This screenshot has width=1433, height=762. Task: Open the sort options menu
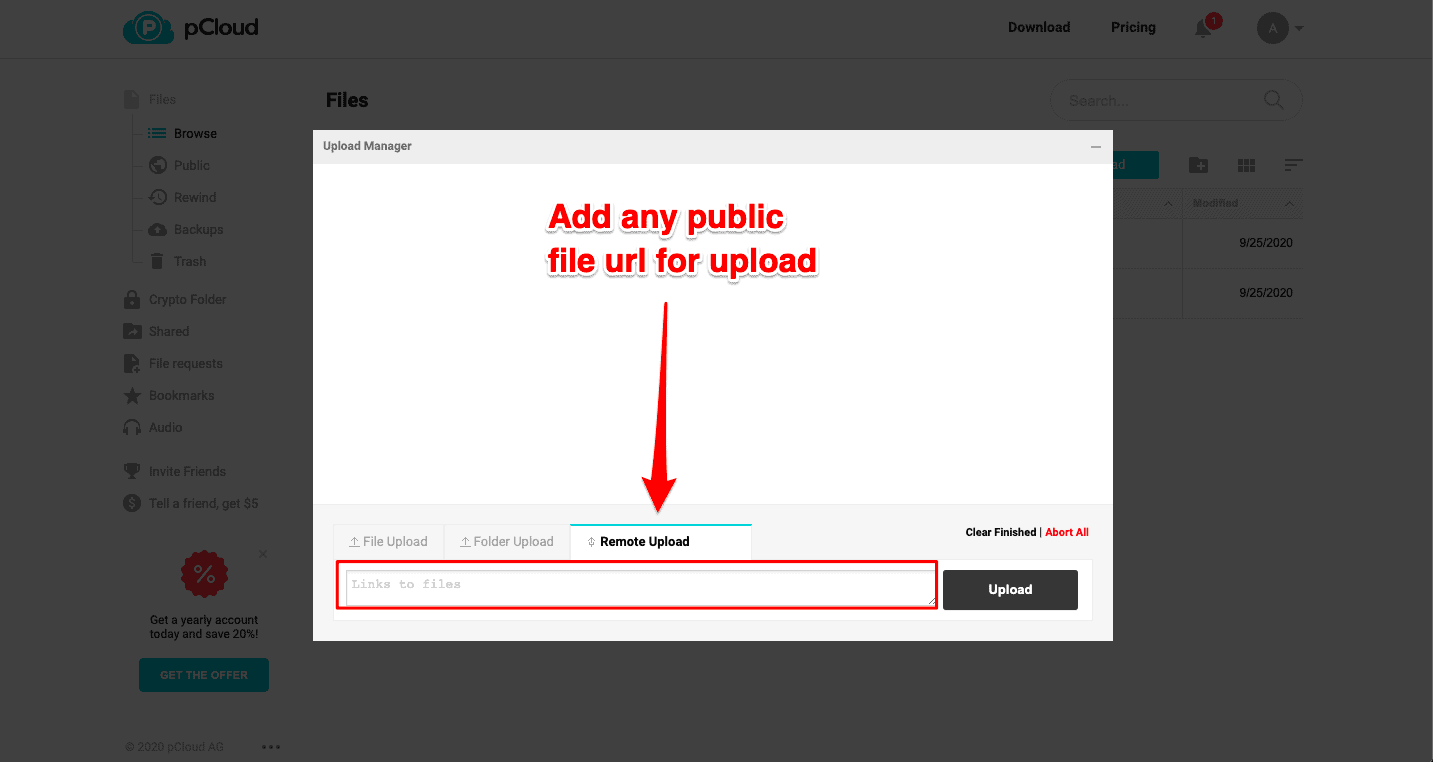1294,164
